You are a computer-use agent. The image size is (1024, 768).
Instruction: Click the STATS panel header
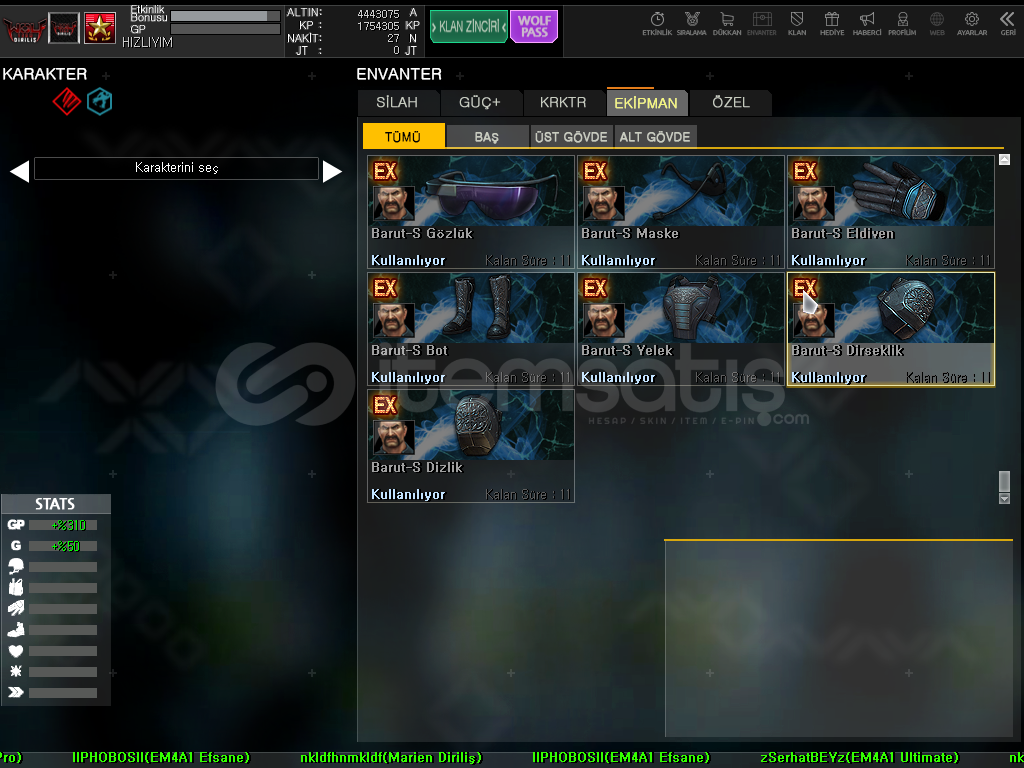pyautogui.click(x=56, y=504)
